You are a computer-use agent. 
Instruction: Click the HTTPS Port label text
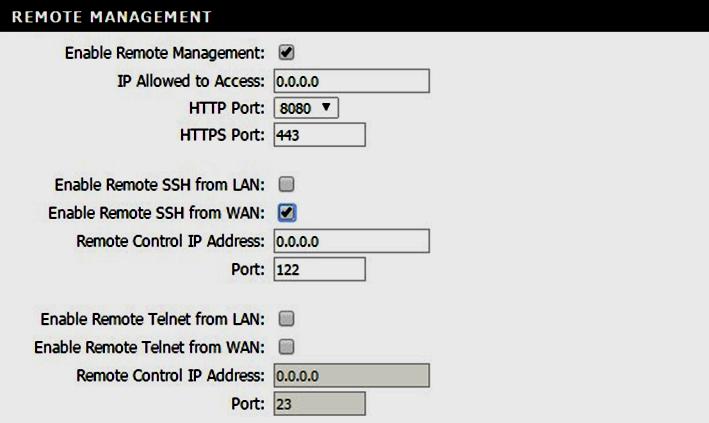click(x=222, y=135)
